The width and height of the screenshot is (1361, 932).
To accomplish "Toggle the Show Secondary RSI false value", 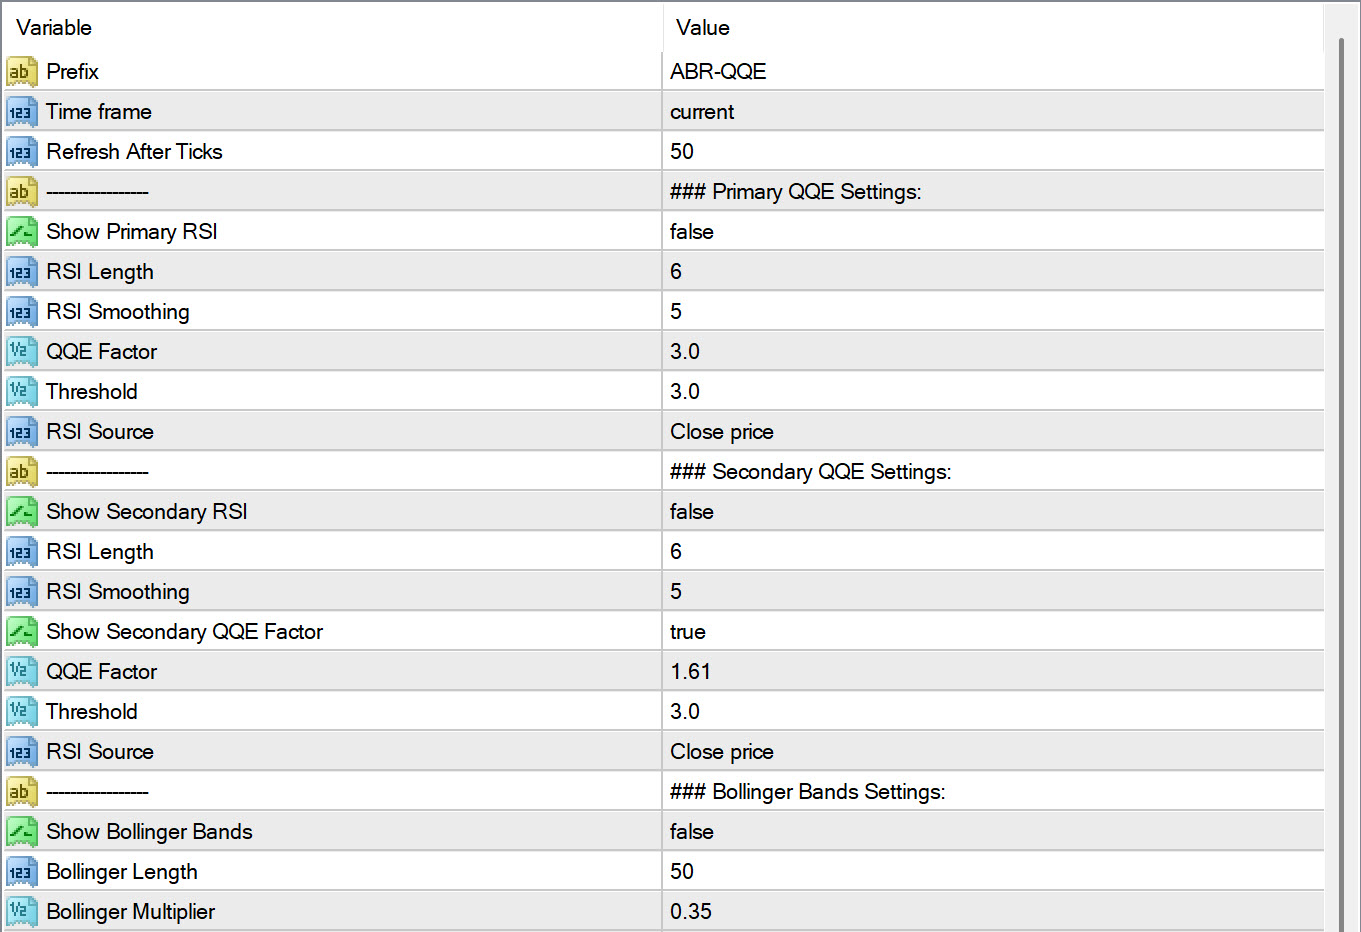I will pos(692,511).
